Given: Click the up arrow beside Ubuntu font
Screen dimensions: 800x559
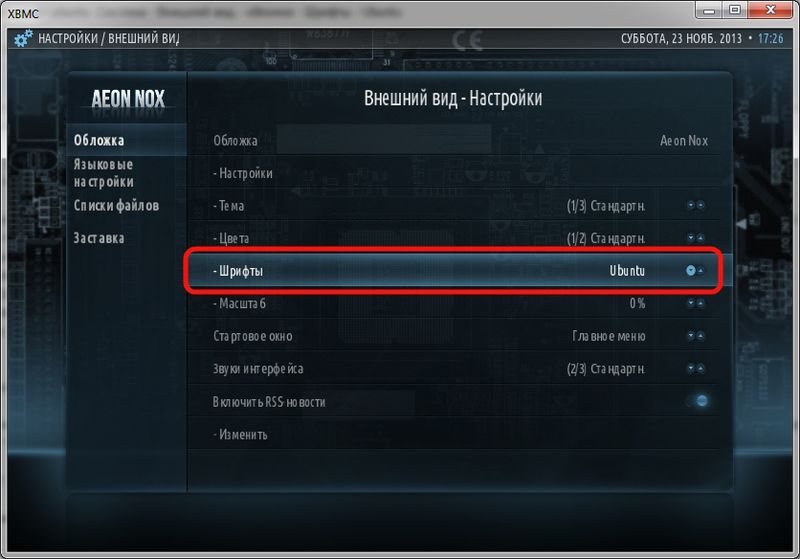Looking at the screenshot, I should 701,270.
